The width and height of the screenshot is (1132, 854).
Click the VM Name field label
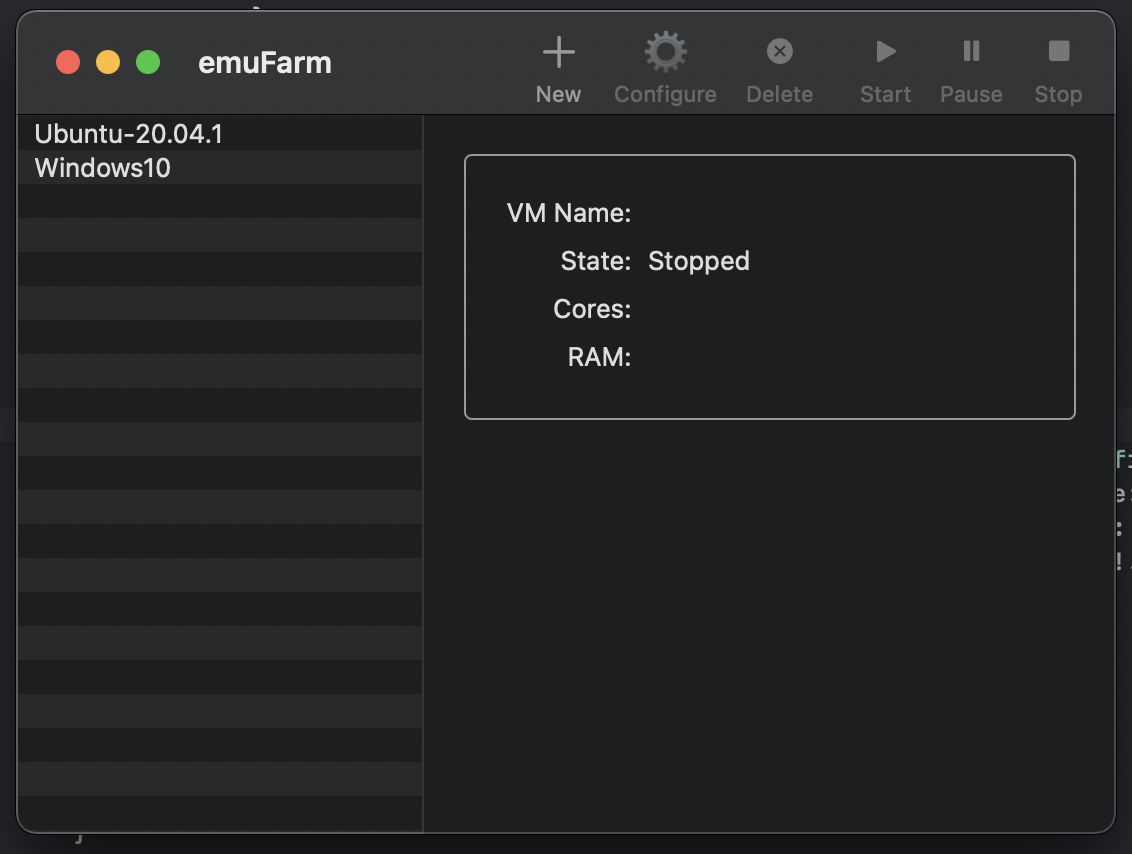(569, 213)
